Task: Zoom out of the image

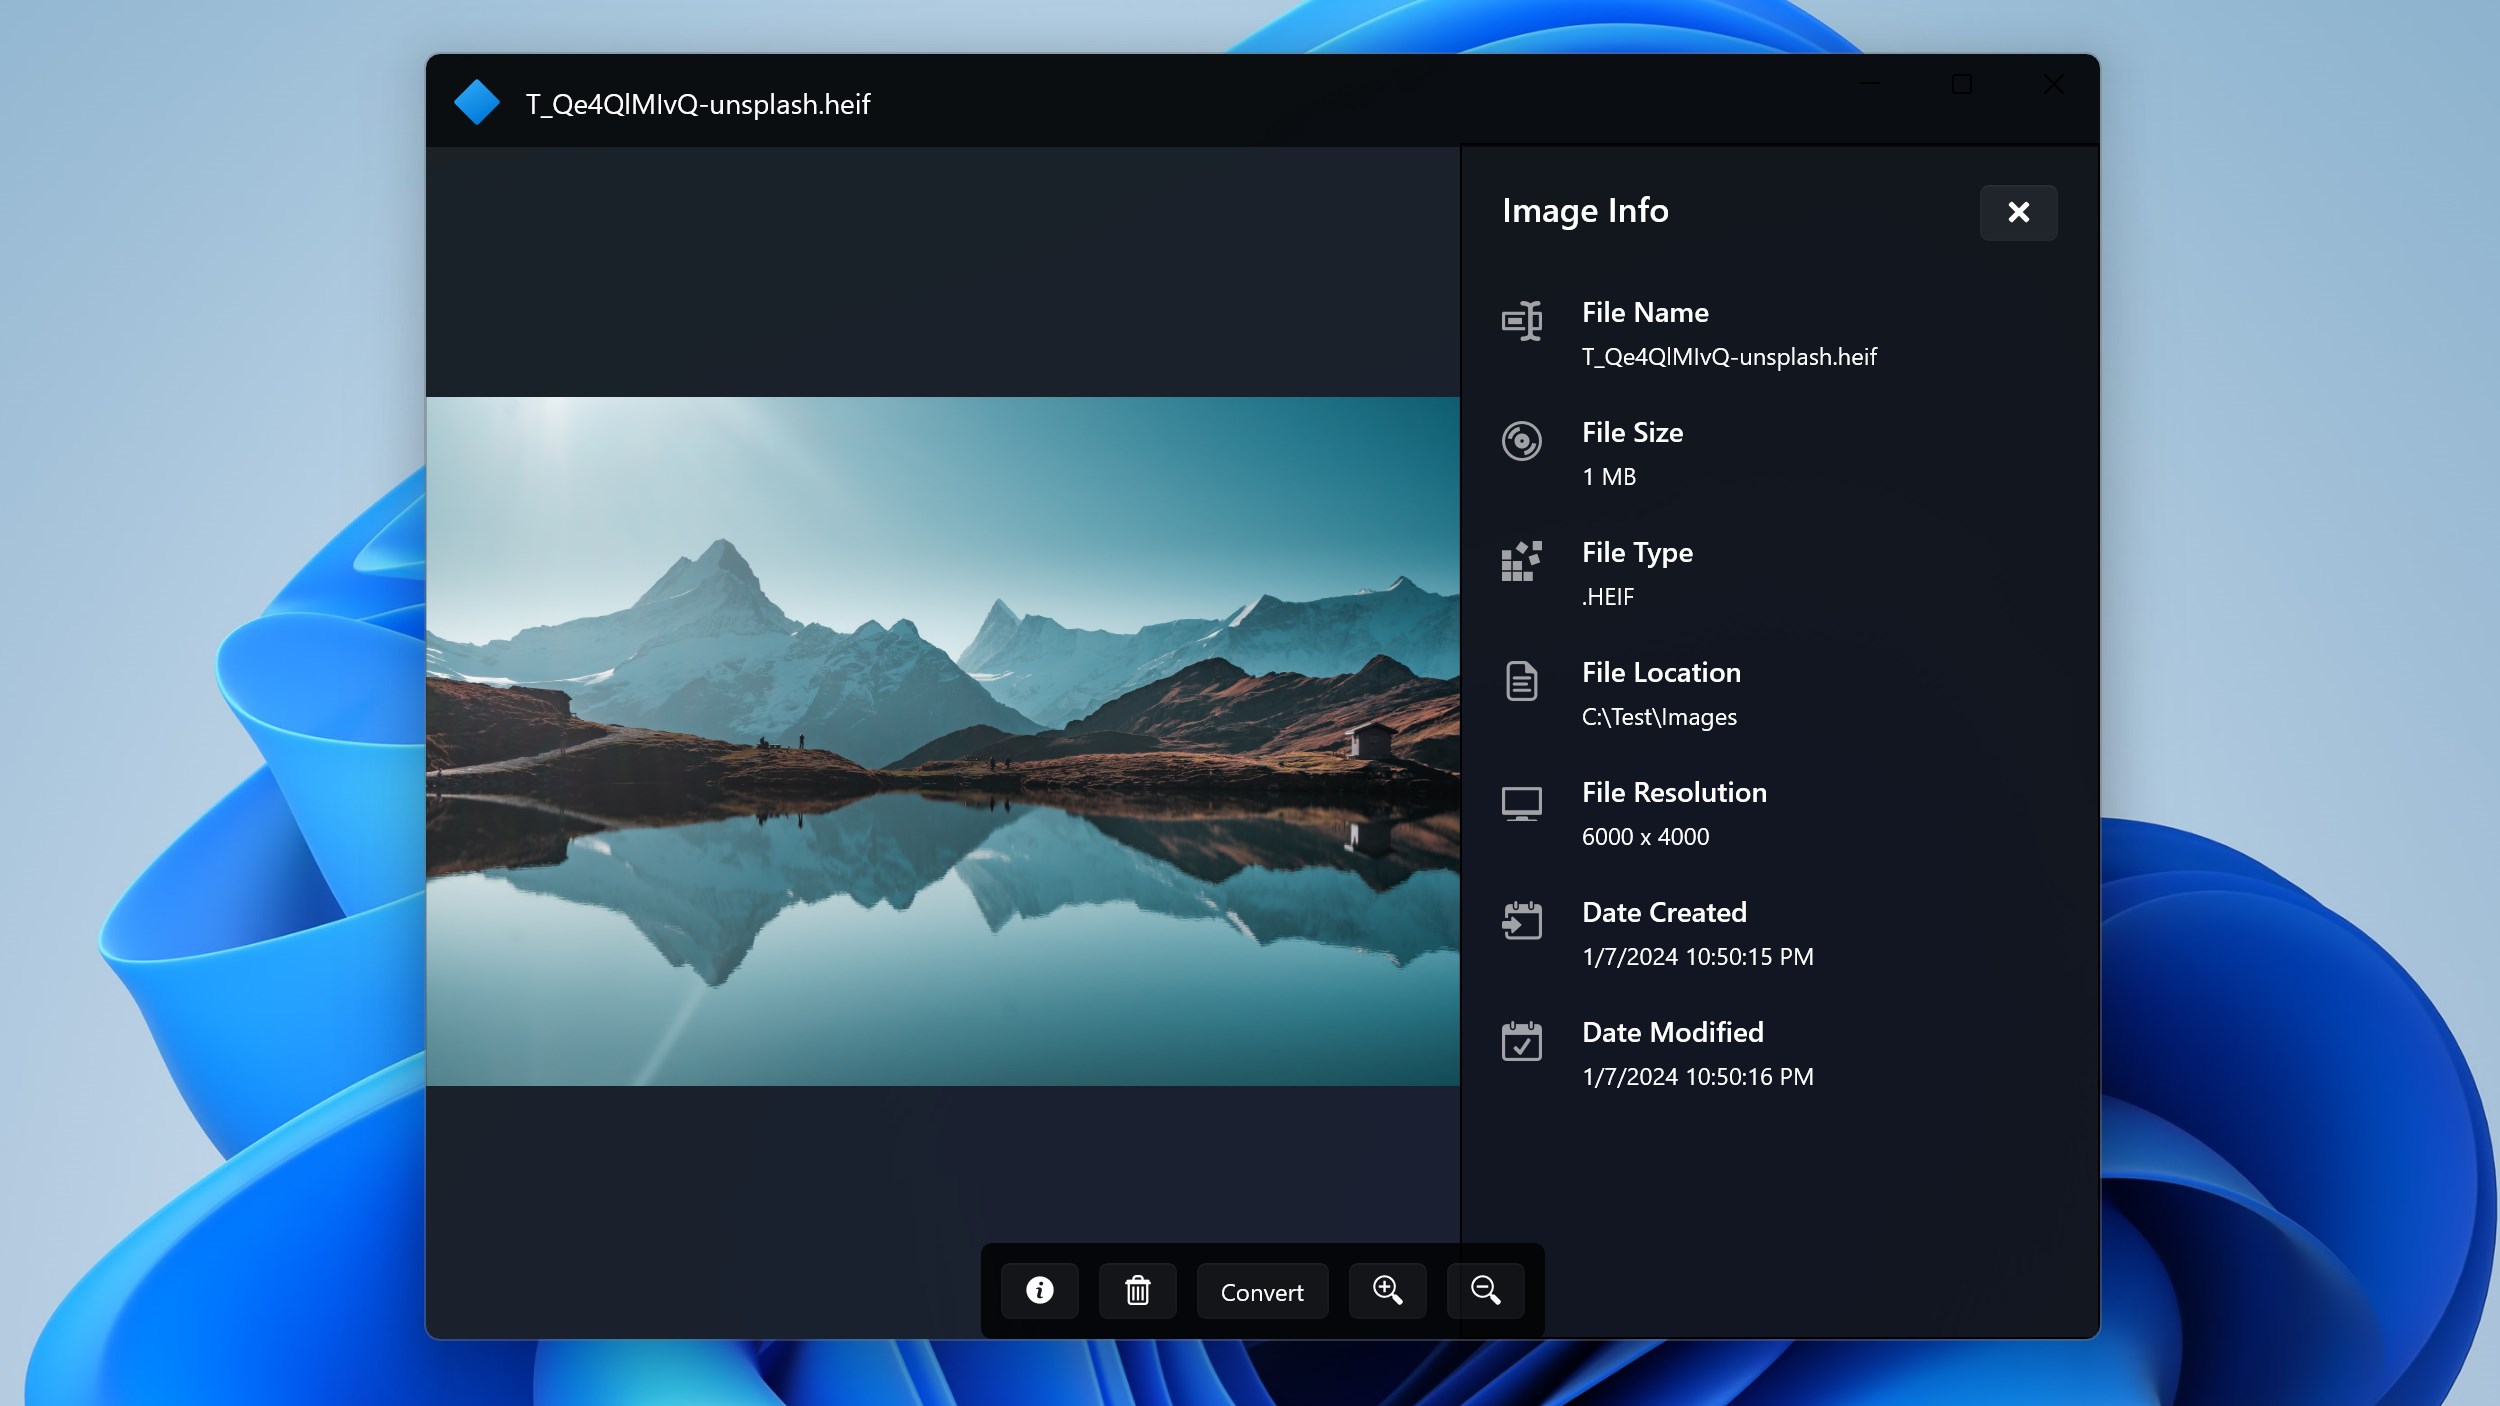Action: [x=1485, y=1291]
